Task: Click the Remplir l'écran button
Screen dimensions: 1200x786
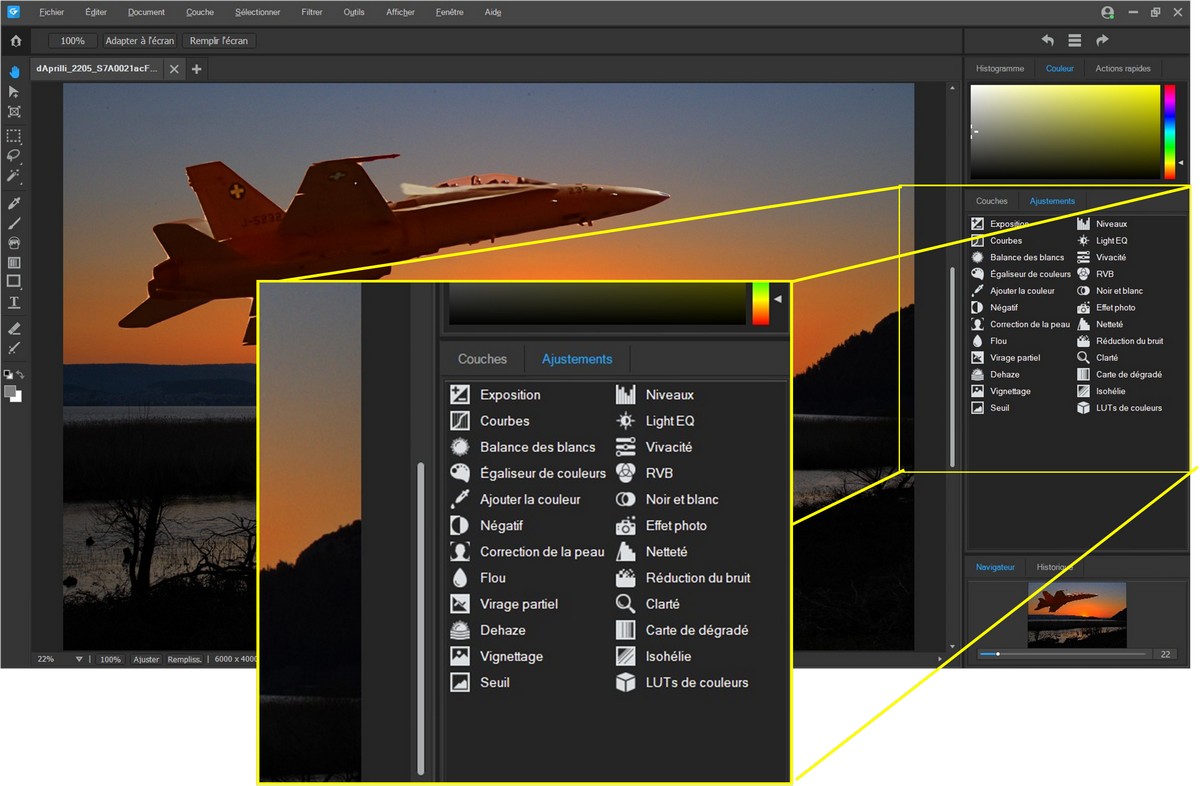Action: tap(219, 41)
